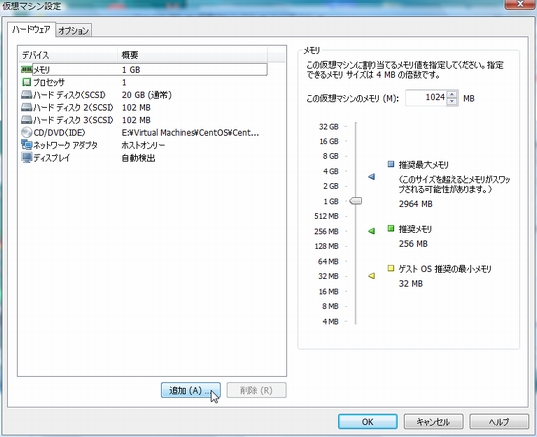
Task: Switch to the オプション tab
Action: [74, 30]
